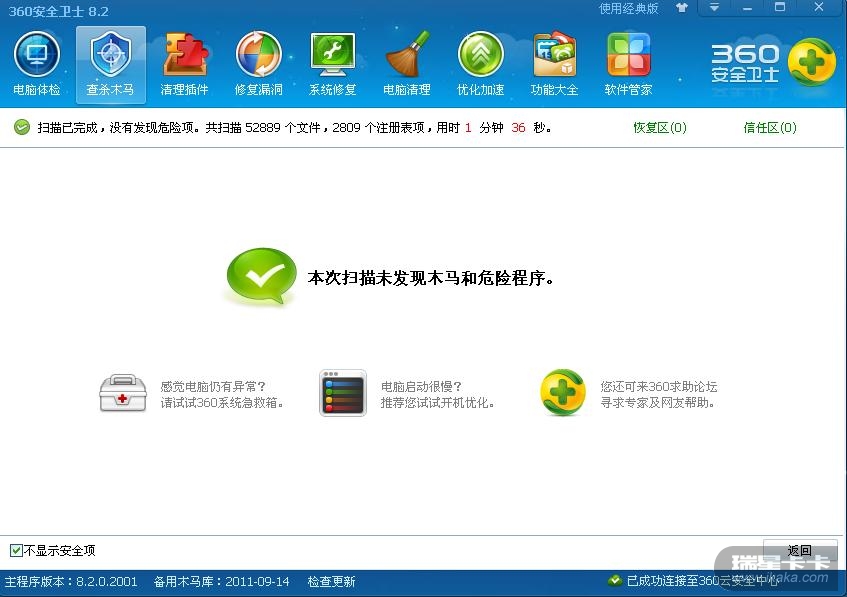The image size is (847, 597).
Task: Click the 360求助论坛 plus icon
Action: (x=562, y=392)
